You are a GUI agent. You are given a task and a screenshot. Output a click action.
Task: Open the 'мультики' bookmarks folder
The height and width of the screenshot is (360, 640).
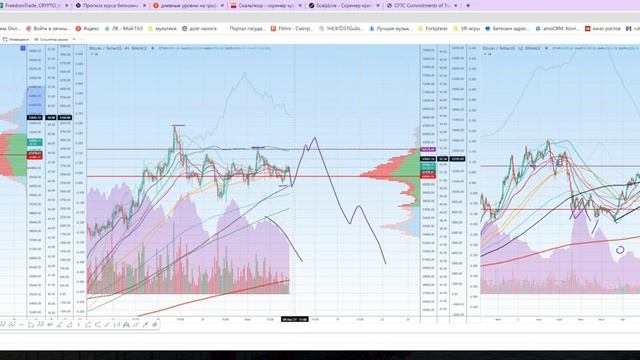pyautogui.click(x=162, y=29)
